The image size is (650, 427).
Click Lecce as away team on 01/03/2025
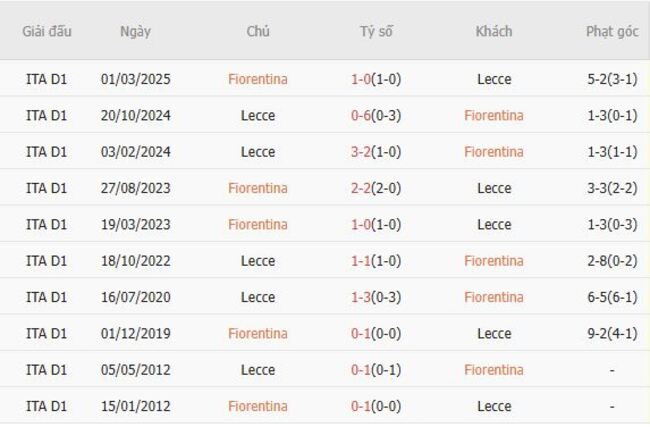[494, 79]
